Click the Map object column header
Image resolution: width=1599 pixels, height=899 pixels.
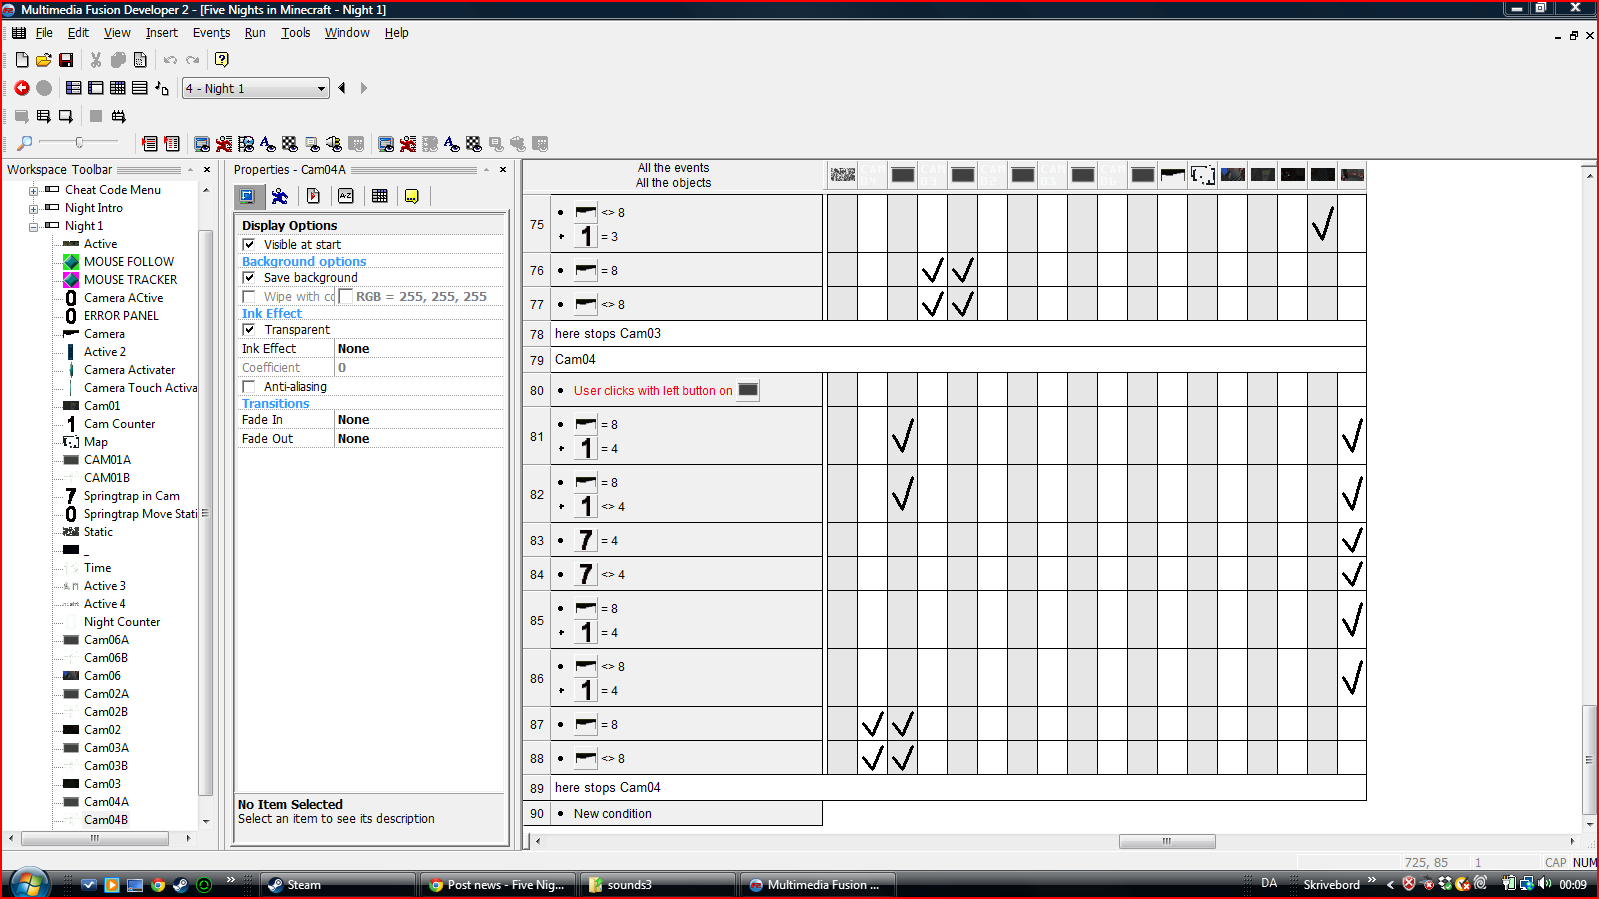coord(1203,175)
